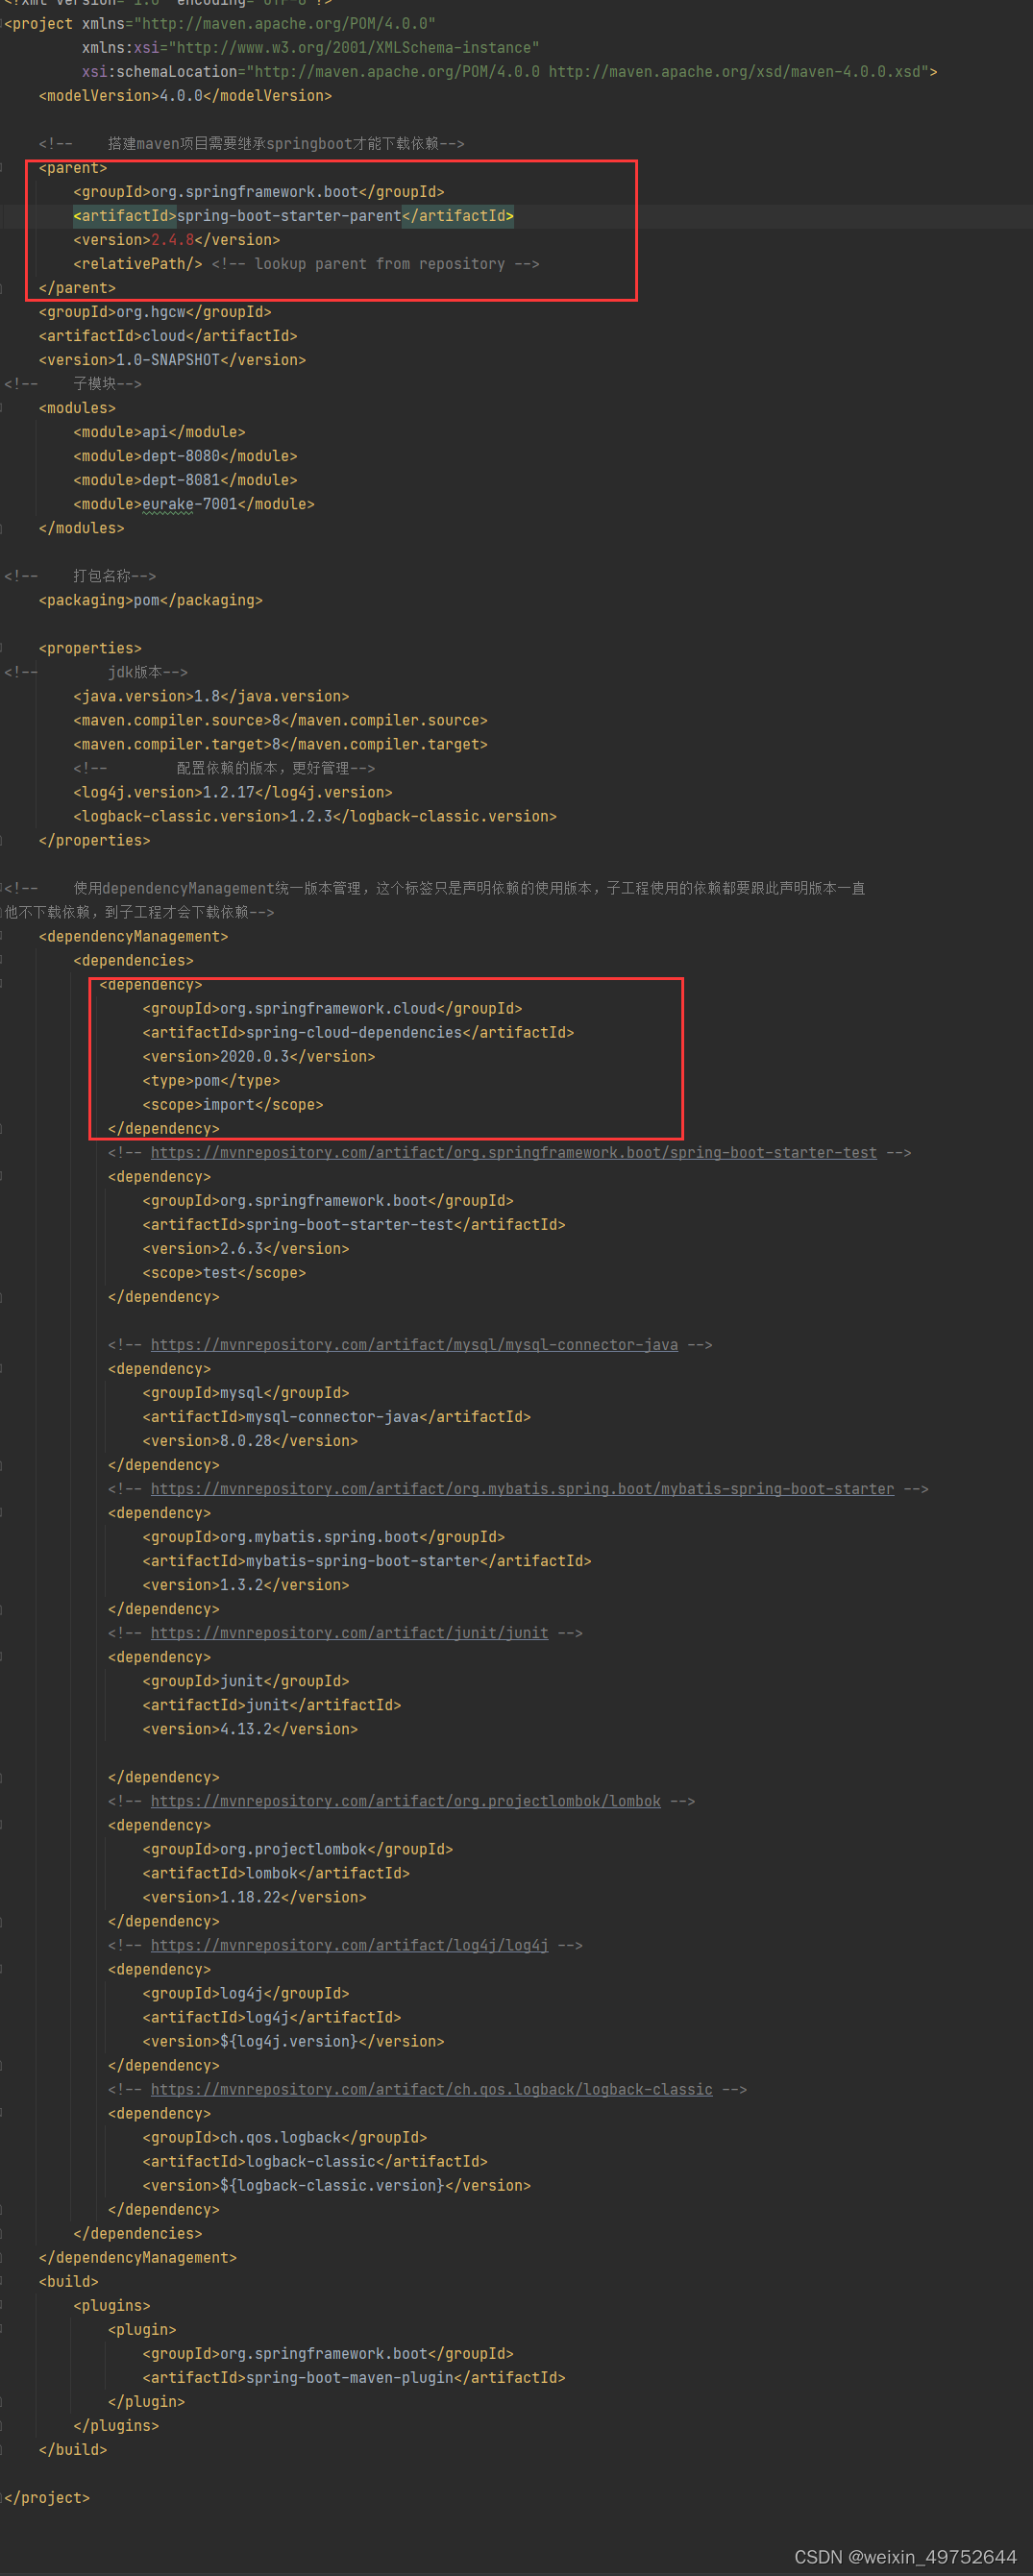
Task: Click the version 1.0-SNAPSHOT line
Action: coord(172,360)
